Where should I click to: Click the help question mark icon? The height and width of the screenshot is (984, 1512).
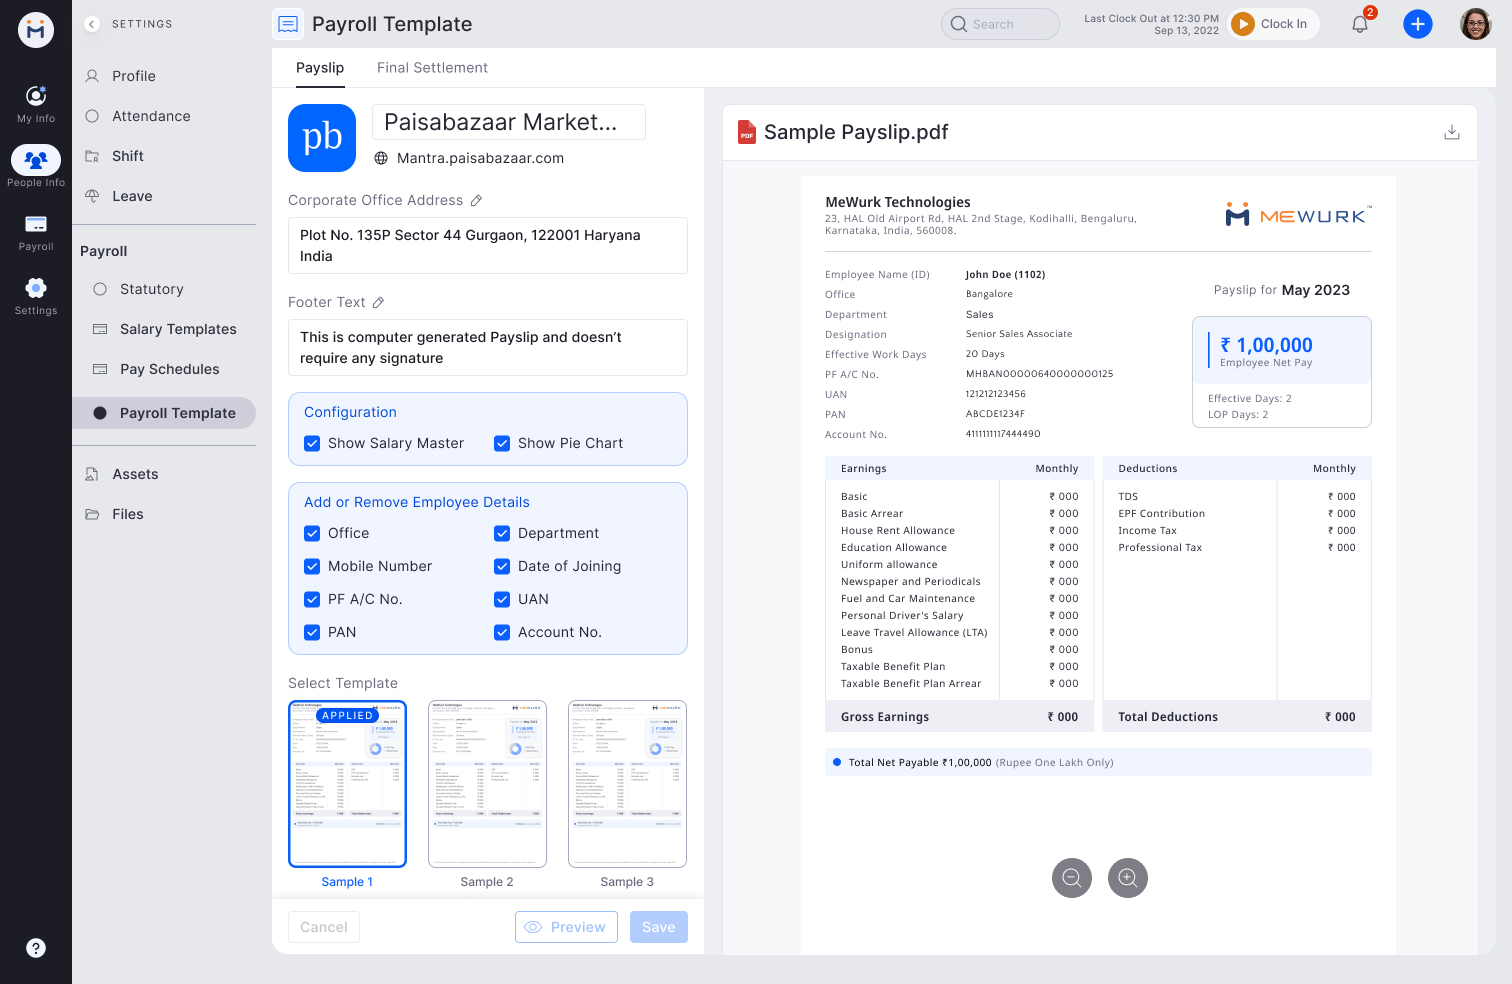click(x=36, y=947)
